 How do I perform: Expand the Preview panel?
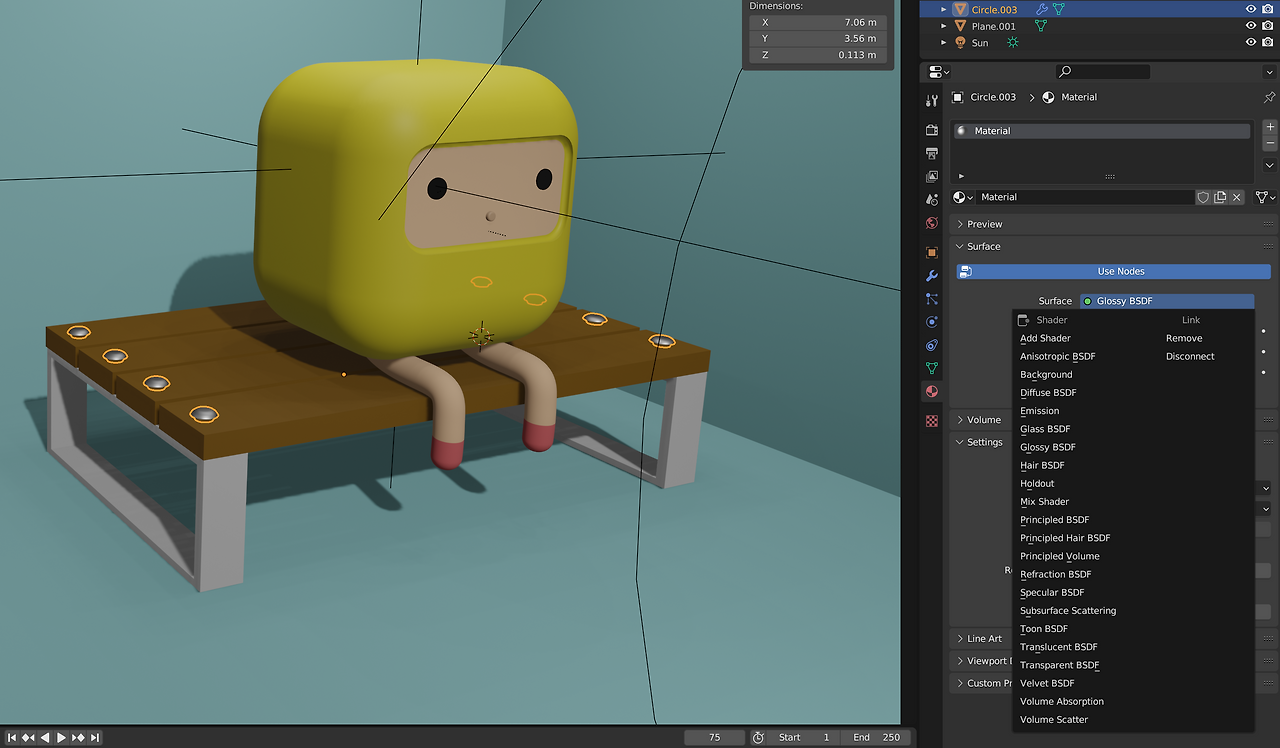(x=961, y=224)
